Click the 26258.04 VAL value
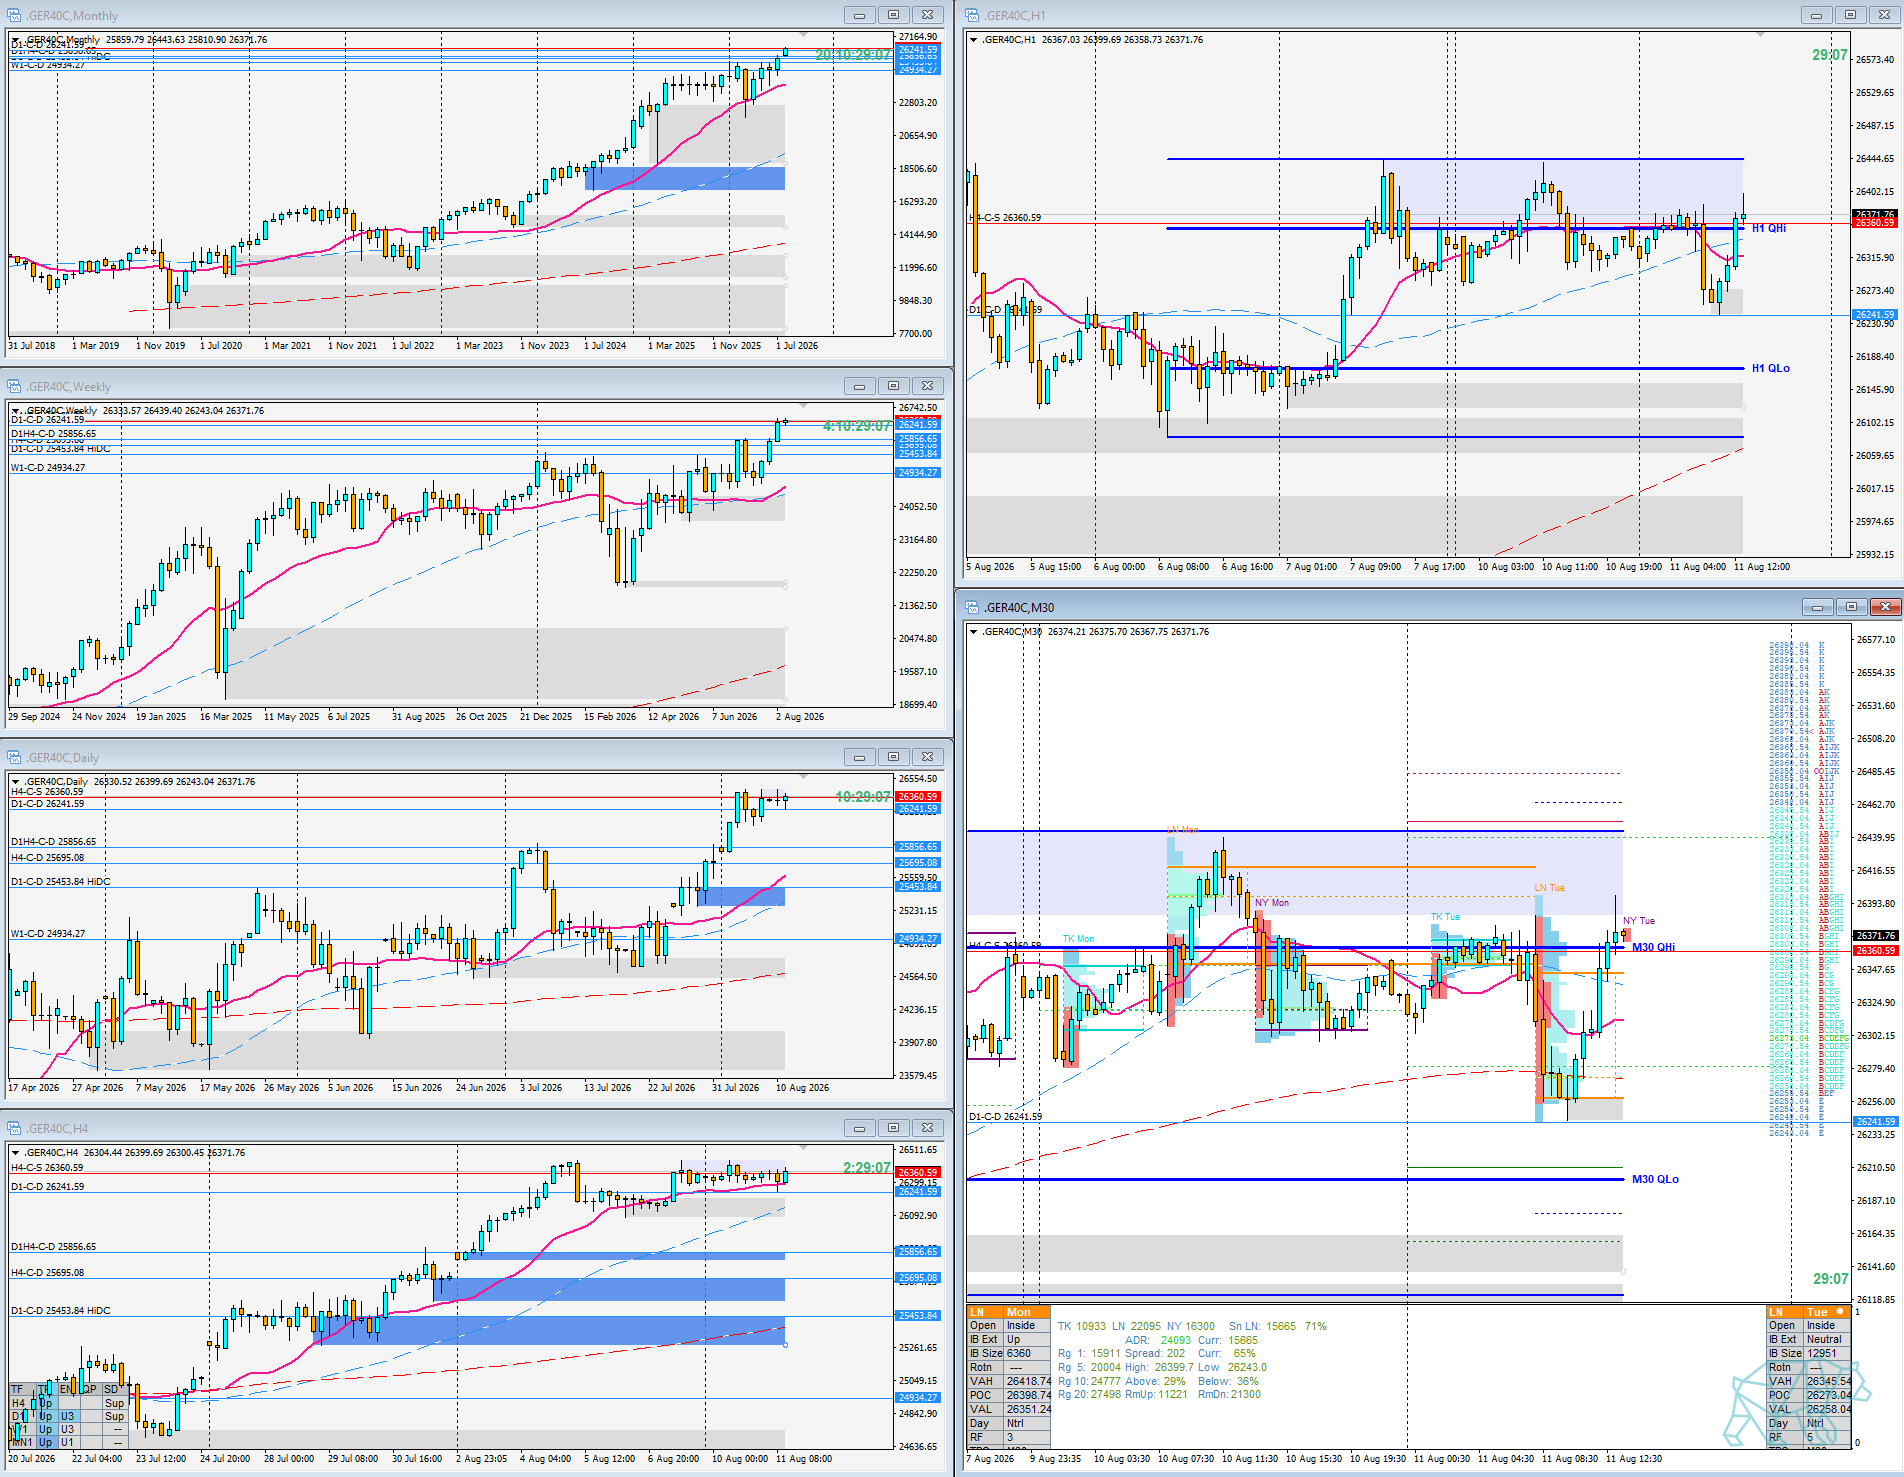 [1829, 1409]
